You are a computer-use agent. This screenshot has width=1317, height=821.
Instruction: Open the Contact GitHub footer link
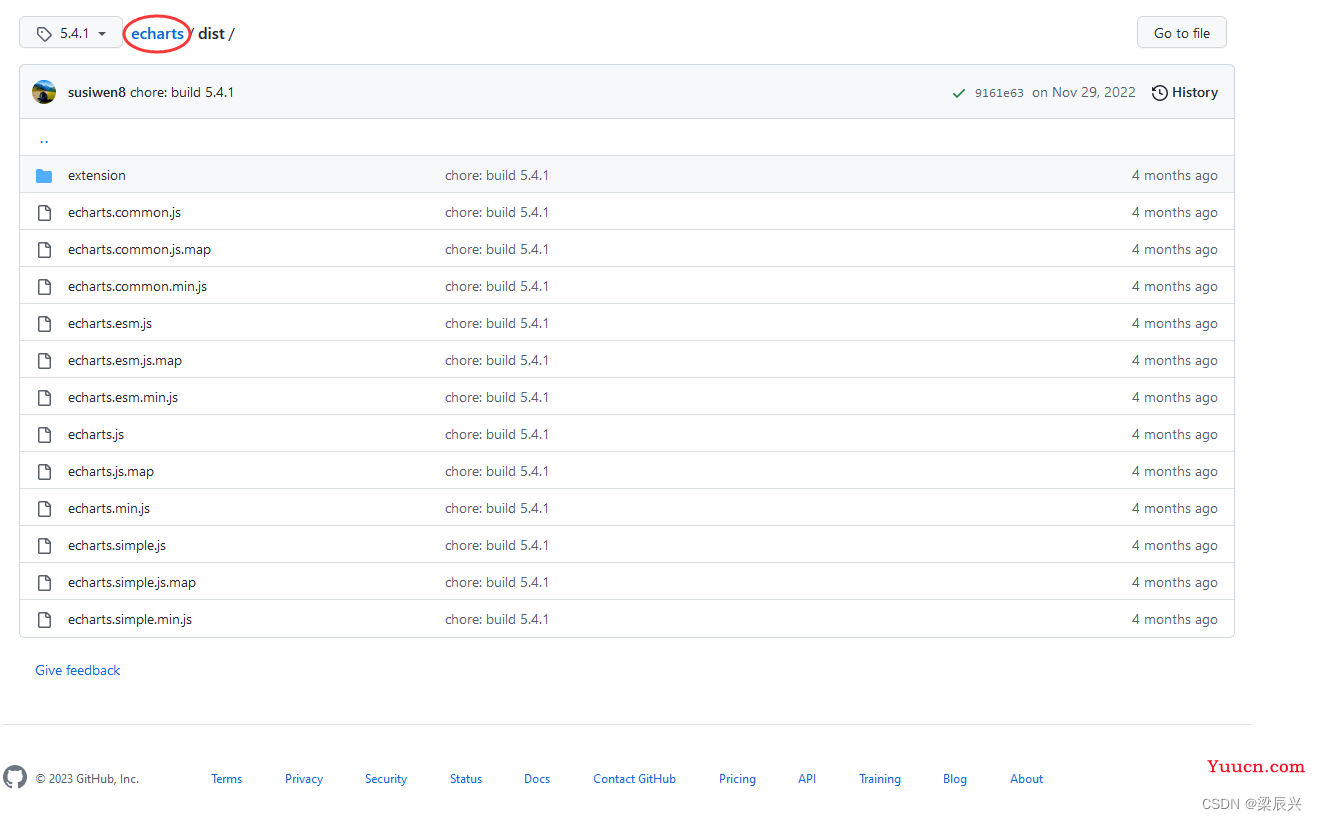[635, 779]
